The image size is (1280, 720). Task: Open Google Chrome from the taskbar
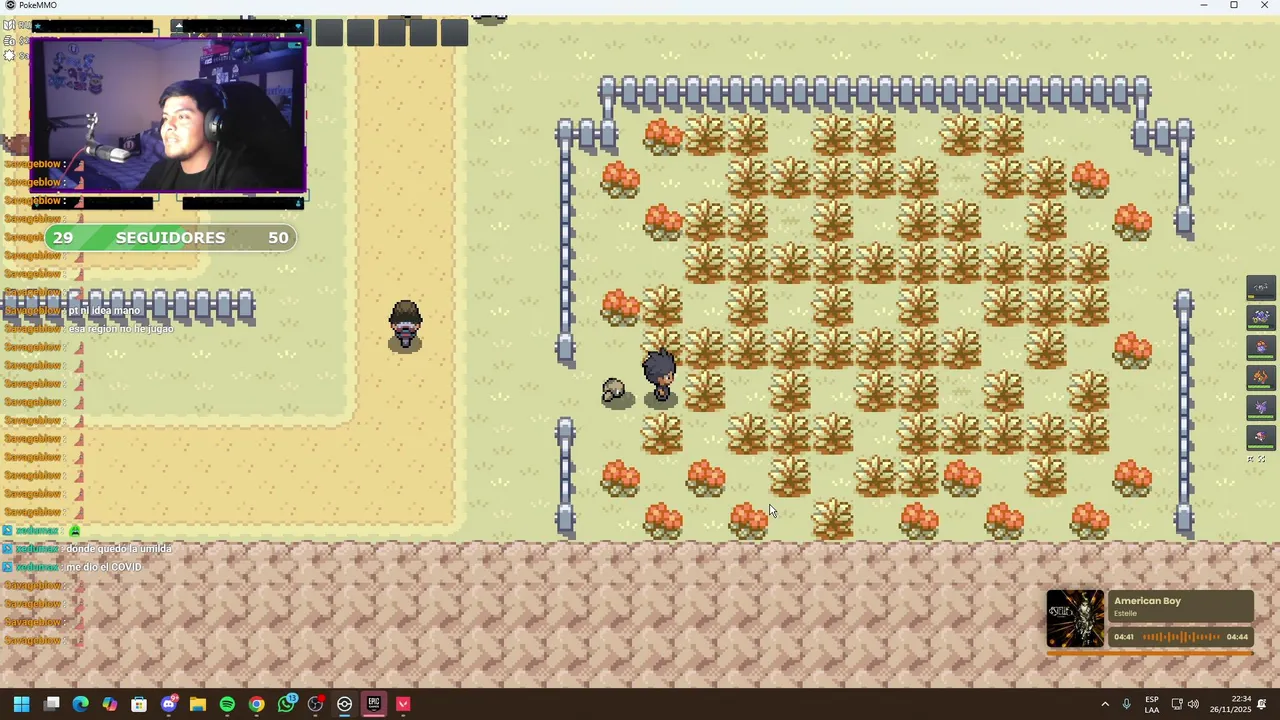pyautogui.click(x=257, y=704)
